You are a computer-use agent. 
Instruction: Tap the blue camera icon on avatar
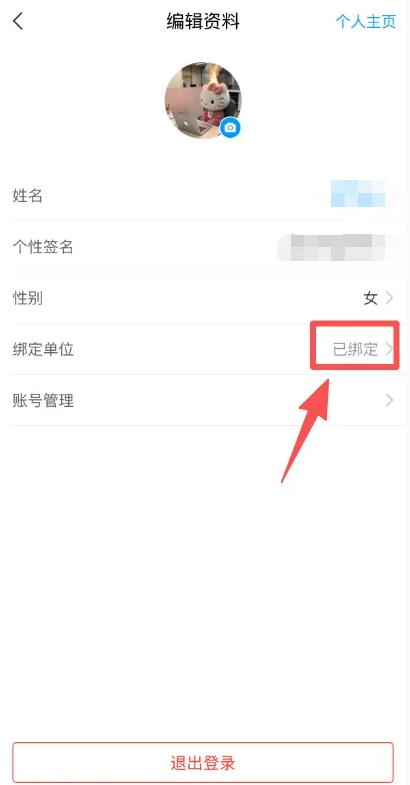point(230,128)
